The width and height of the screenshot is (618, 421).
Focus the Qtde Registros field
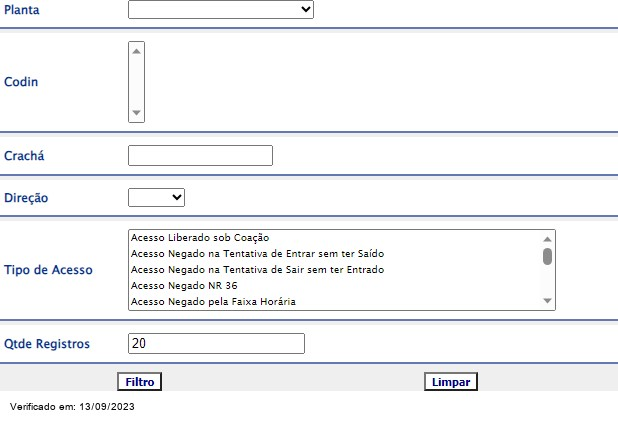216,343
